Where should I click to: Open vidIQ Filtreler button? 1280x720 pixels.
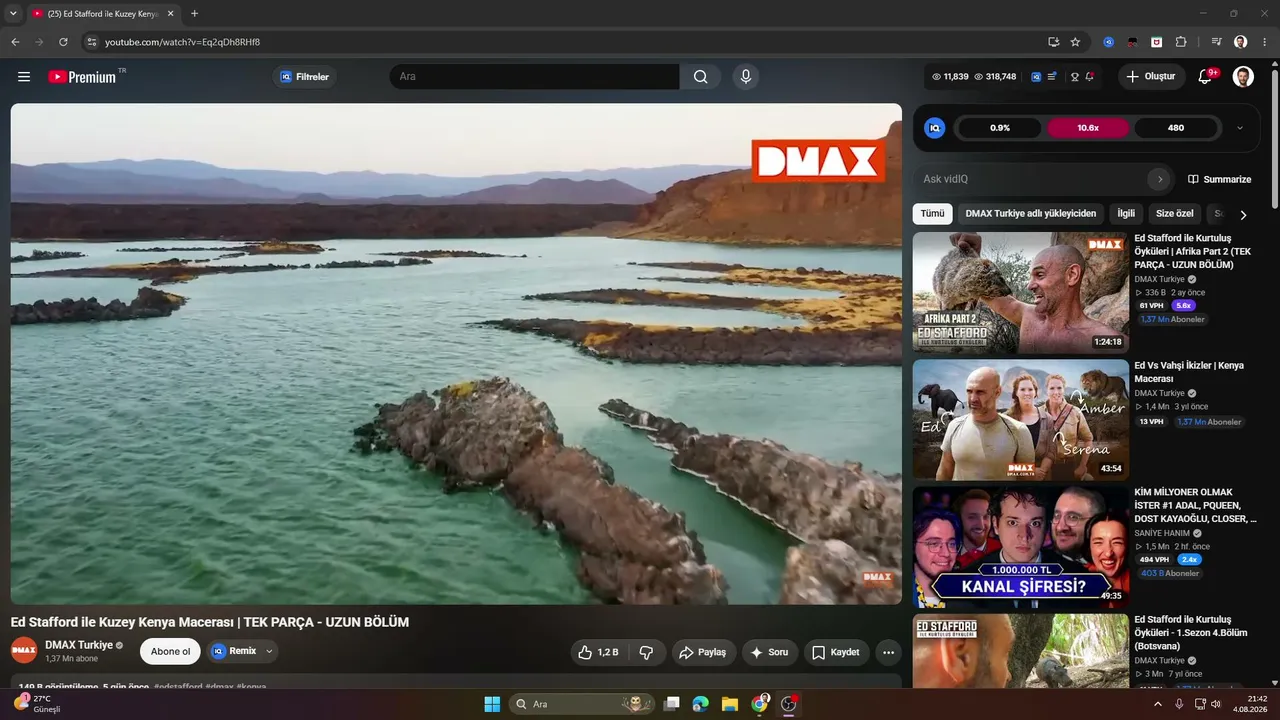[305, 77]
